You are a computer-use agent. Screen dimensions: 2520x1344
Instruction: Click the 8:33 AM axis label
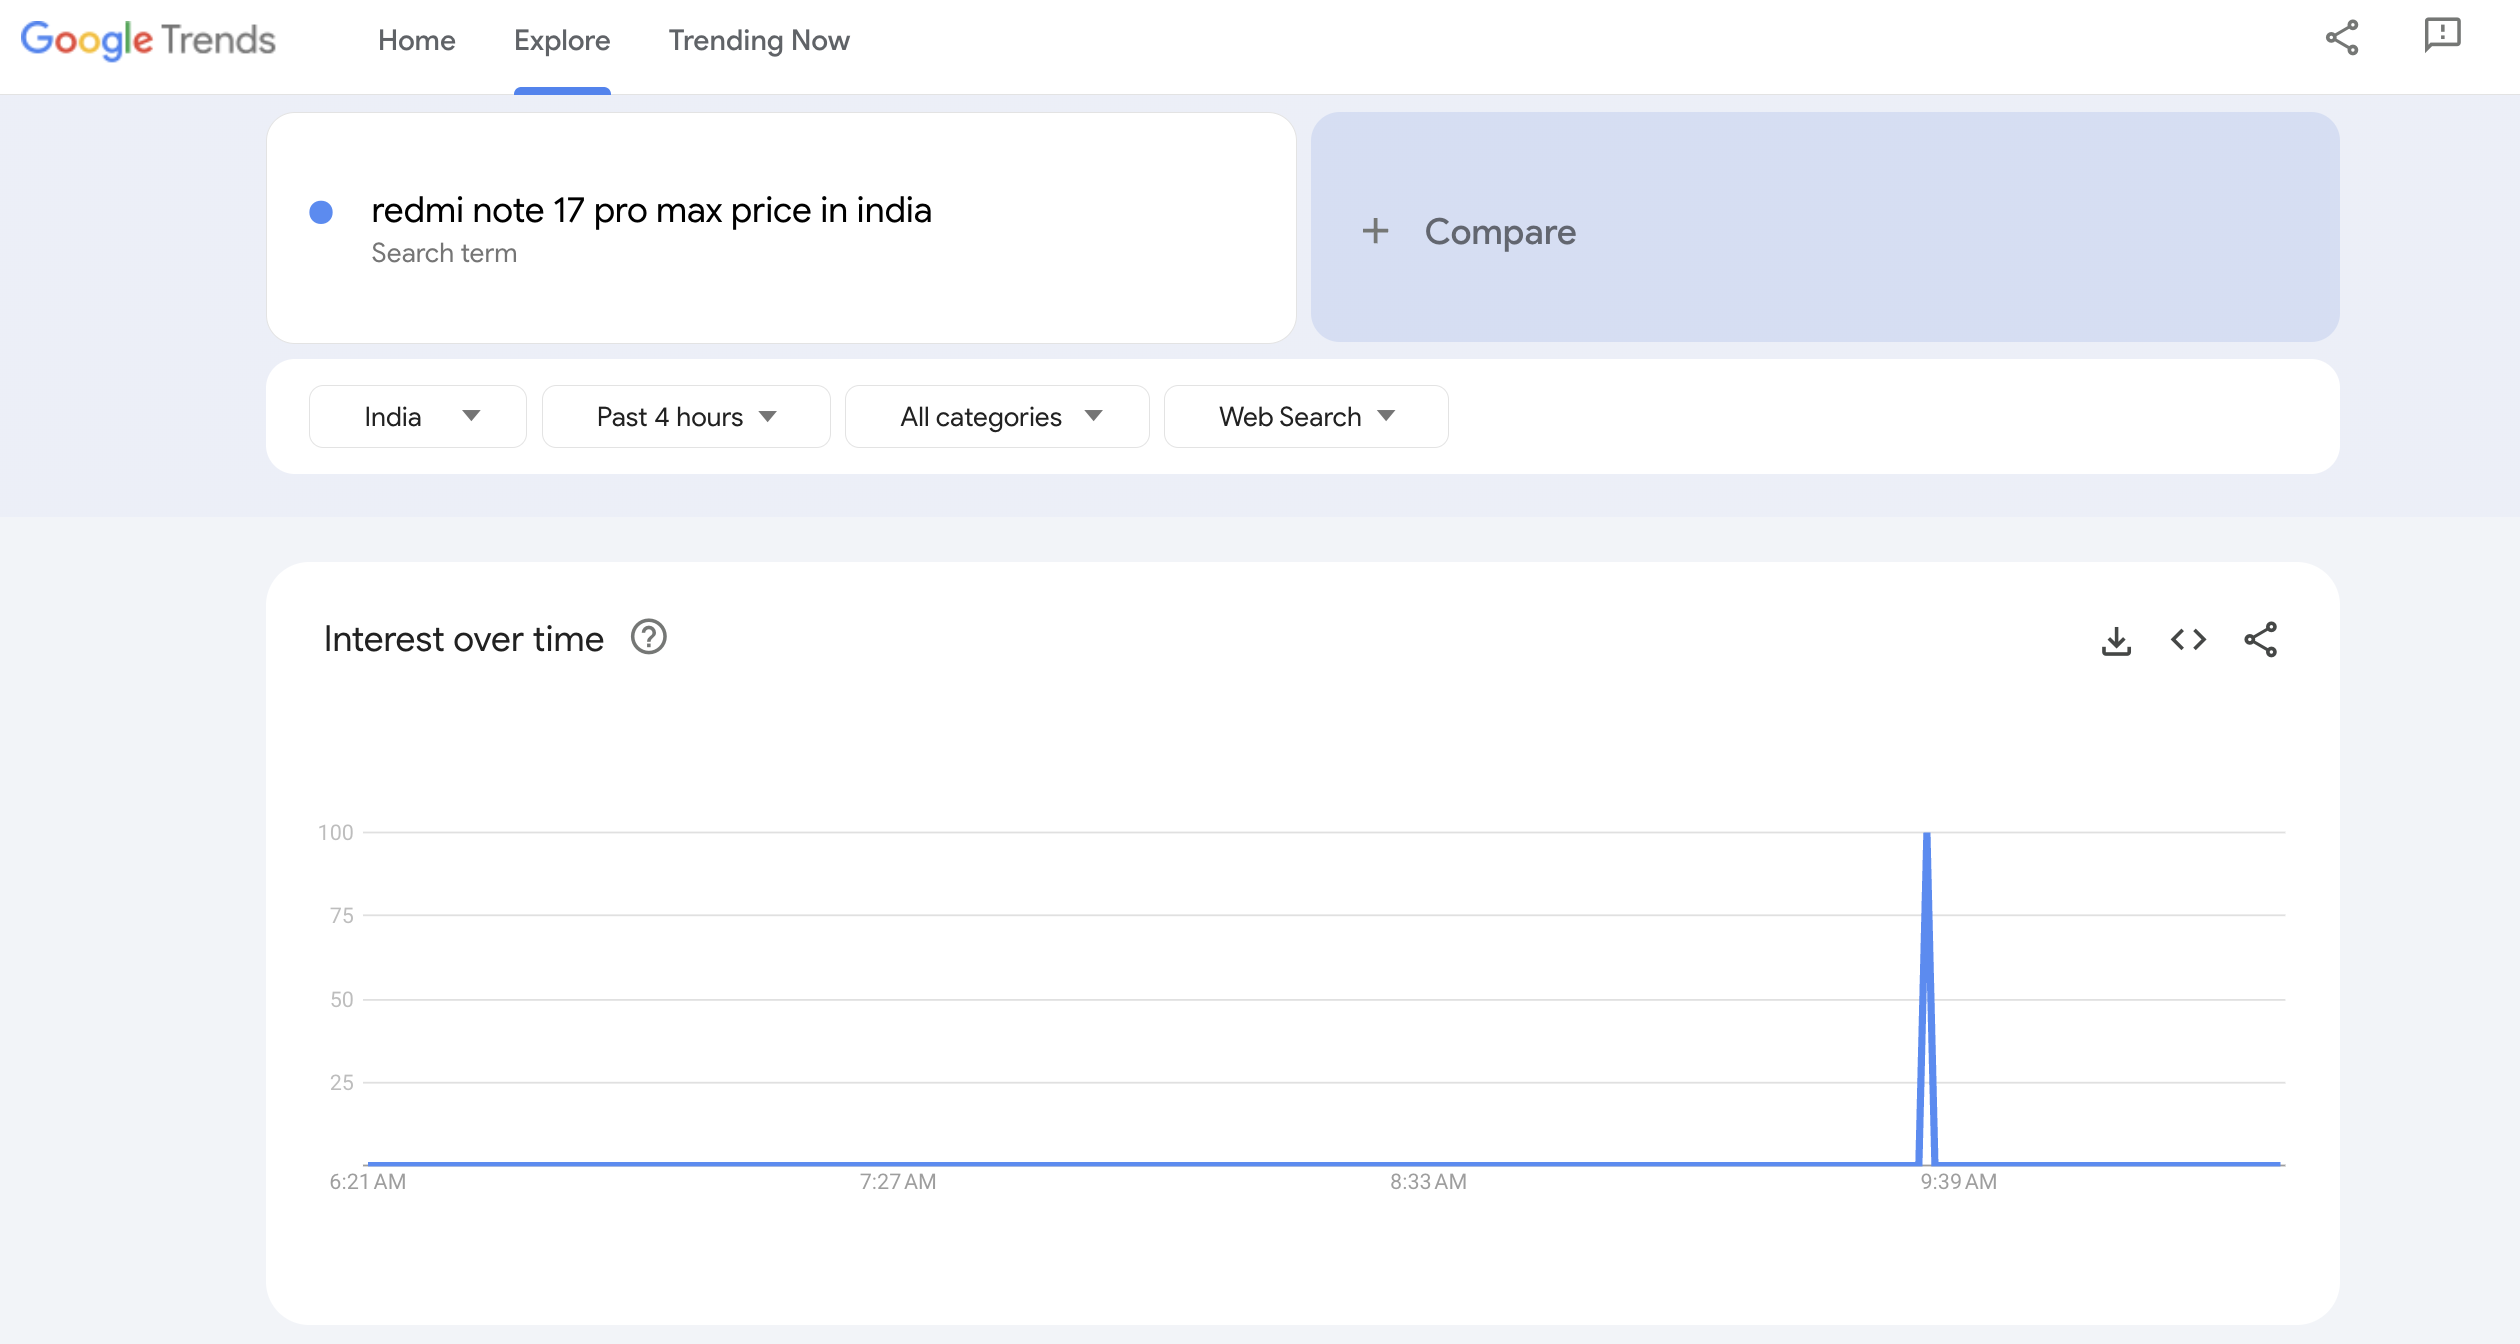click(x=1428, y=1182)
